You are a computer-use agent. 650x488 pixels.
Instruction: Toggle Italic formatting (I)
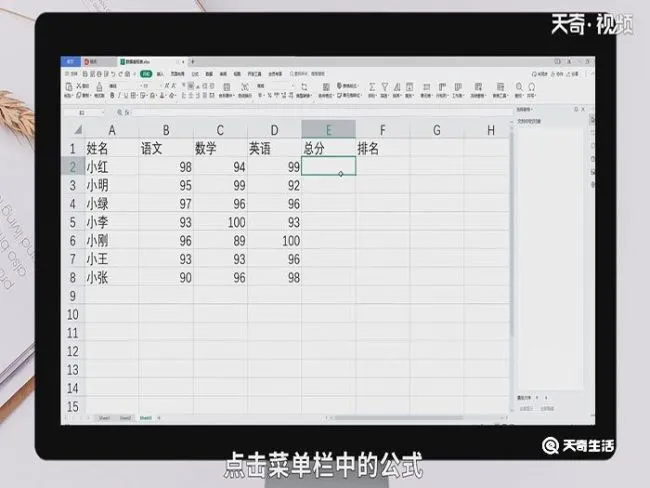[119, 96]
